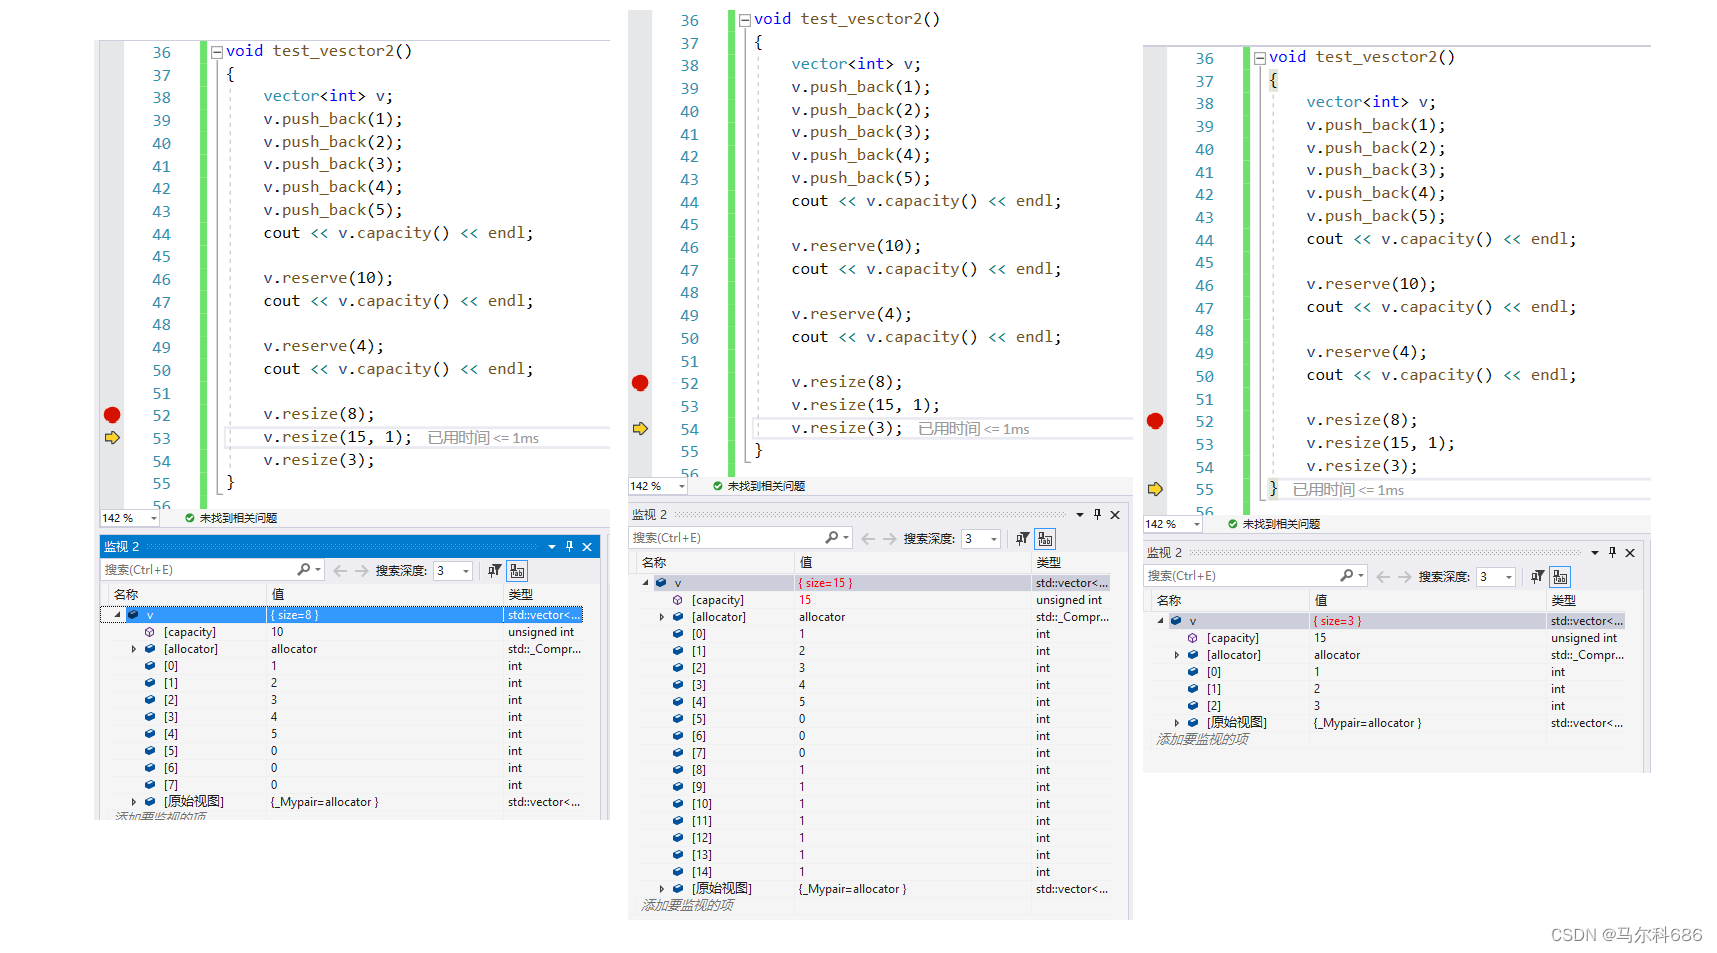The height and width of the screenshot is (953, 1717).
Task: Collapse test_vesctor2 function in middle editor
Action: (x=744, y=20)
